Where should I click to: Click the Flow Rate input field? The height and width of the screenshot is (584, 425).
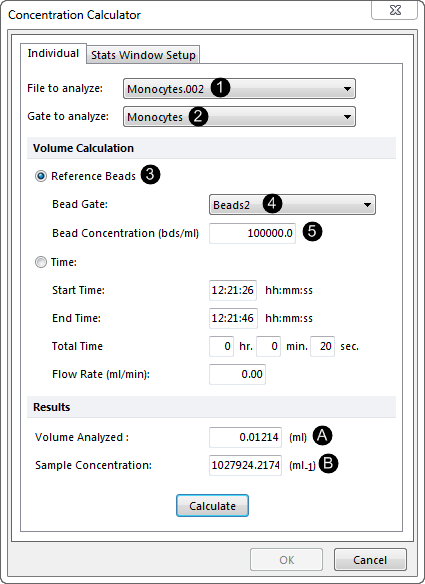[x=237, y=374]
